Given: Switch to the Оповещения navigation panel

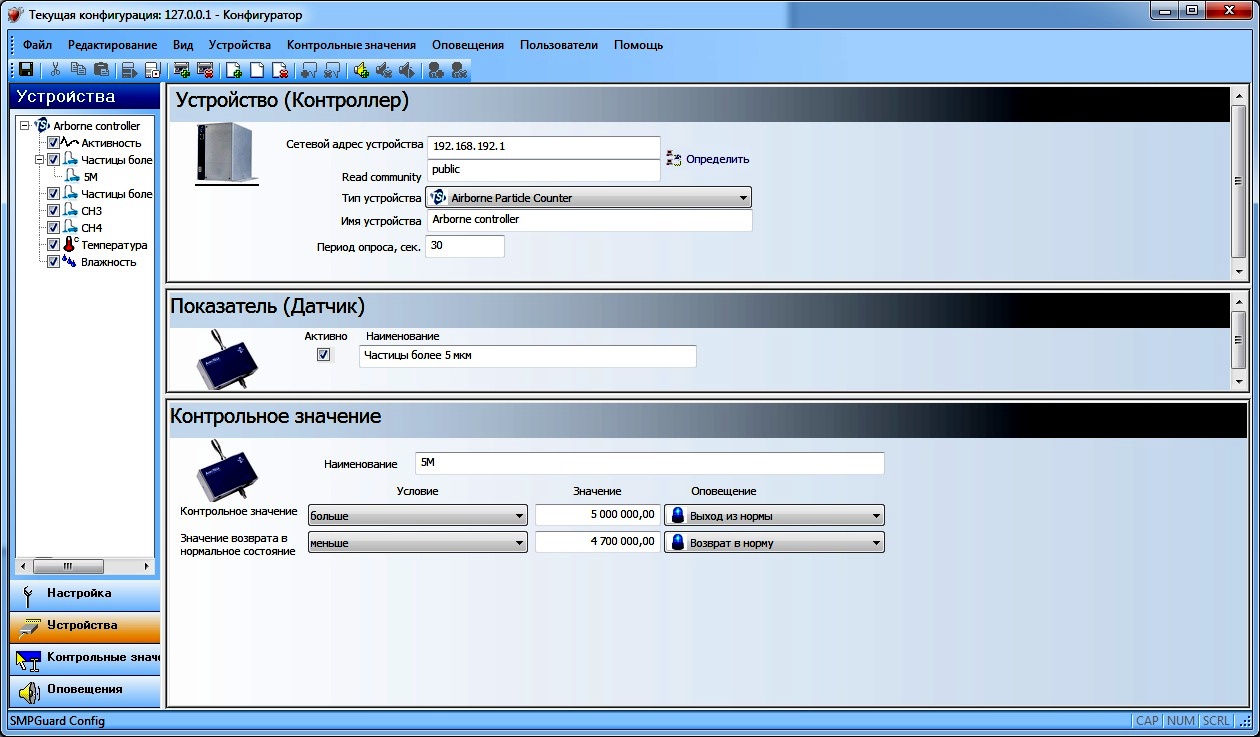Looking at the screenshot, I should tap(85, 689).
